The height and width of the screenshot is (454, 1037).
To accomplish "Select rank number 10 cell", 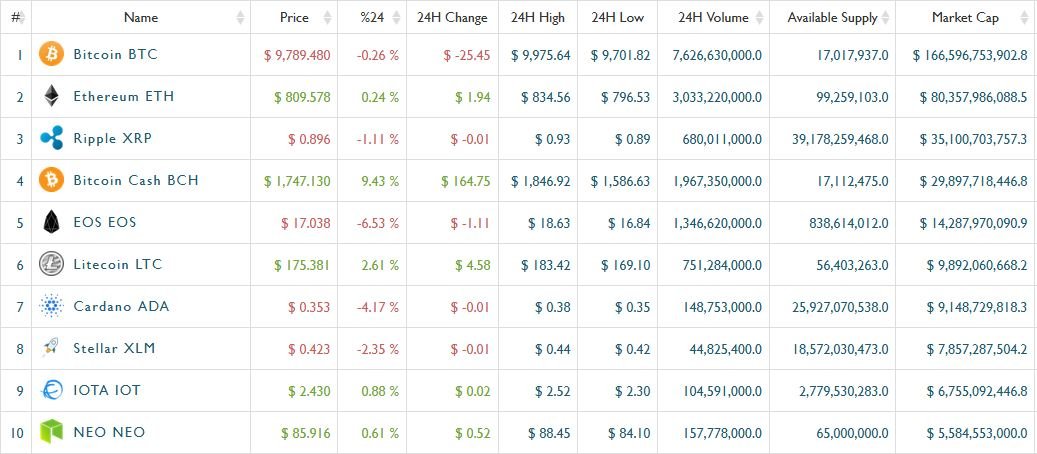I will 17,433.
